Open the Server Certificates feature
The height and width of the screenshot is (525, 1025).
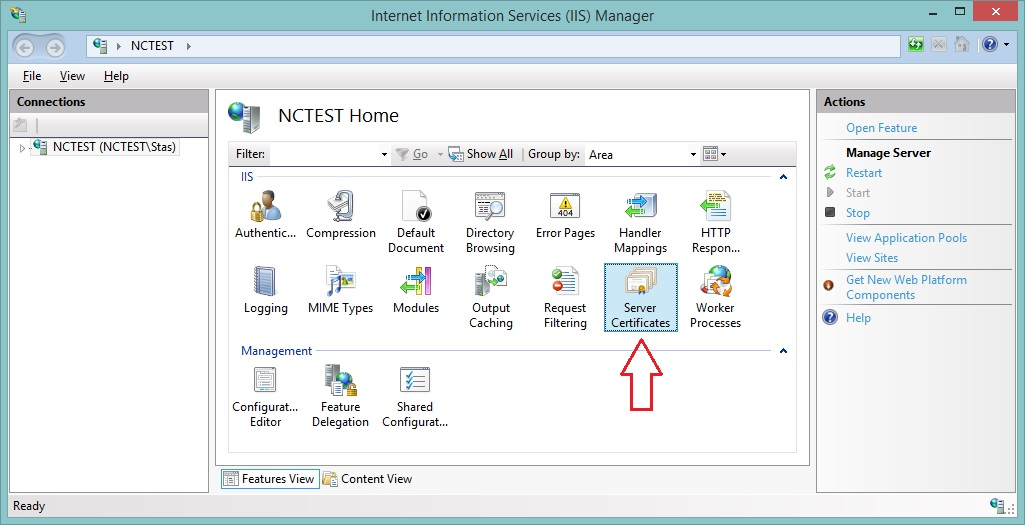pos(640,297)
